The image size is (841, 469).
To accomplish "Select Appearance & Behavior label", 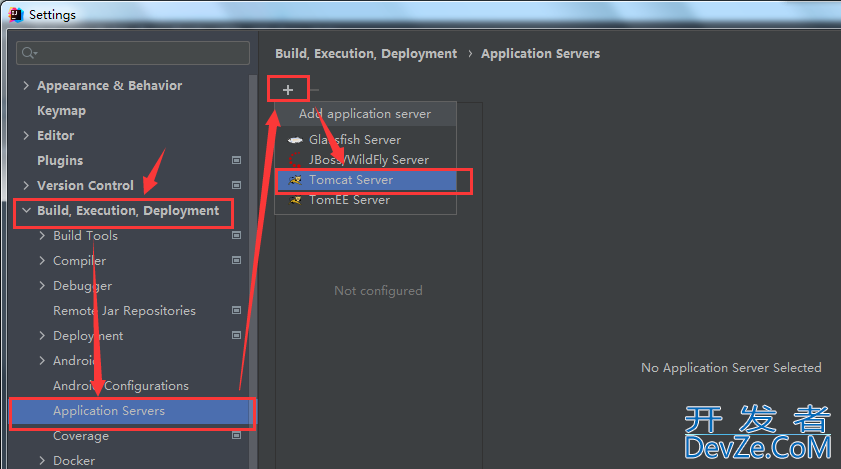I will click(109, 85).
